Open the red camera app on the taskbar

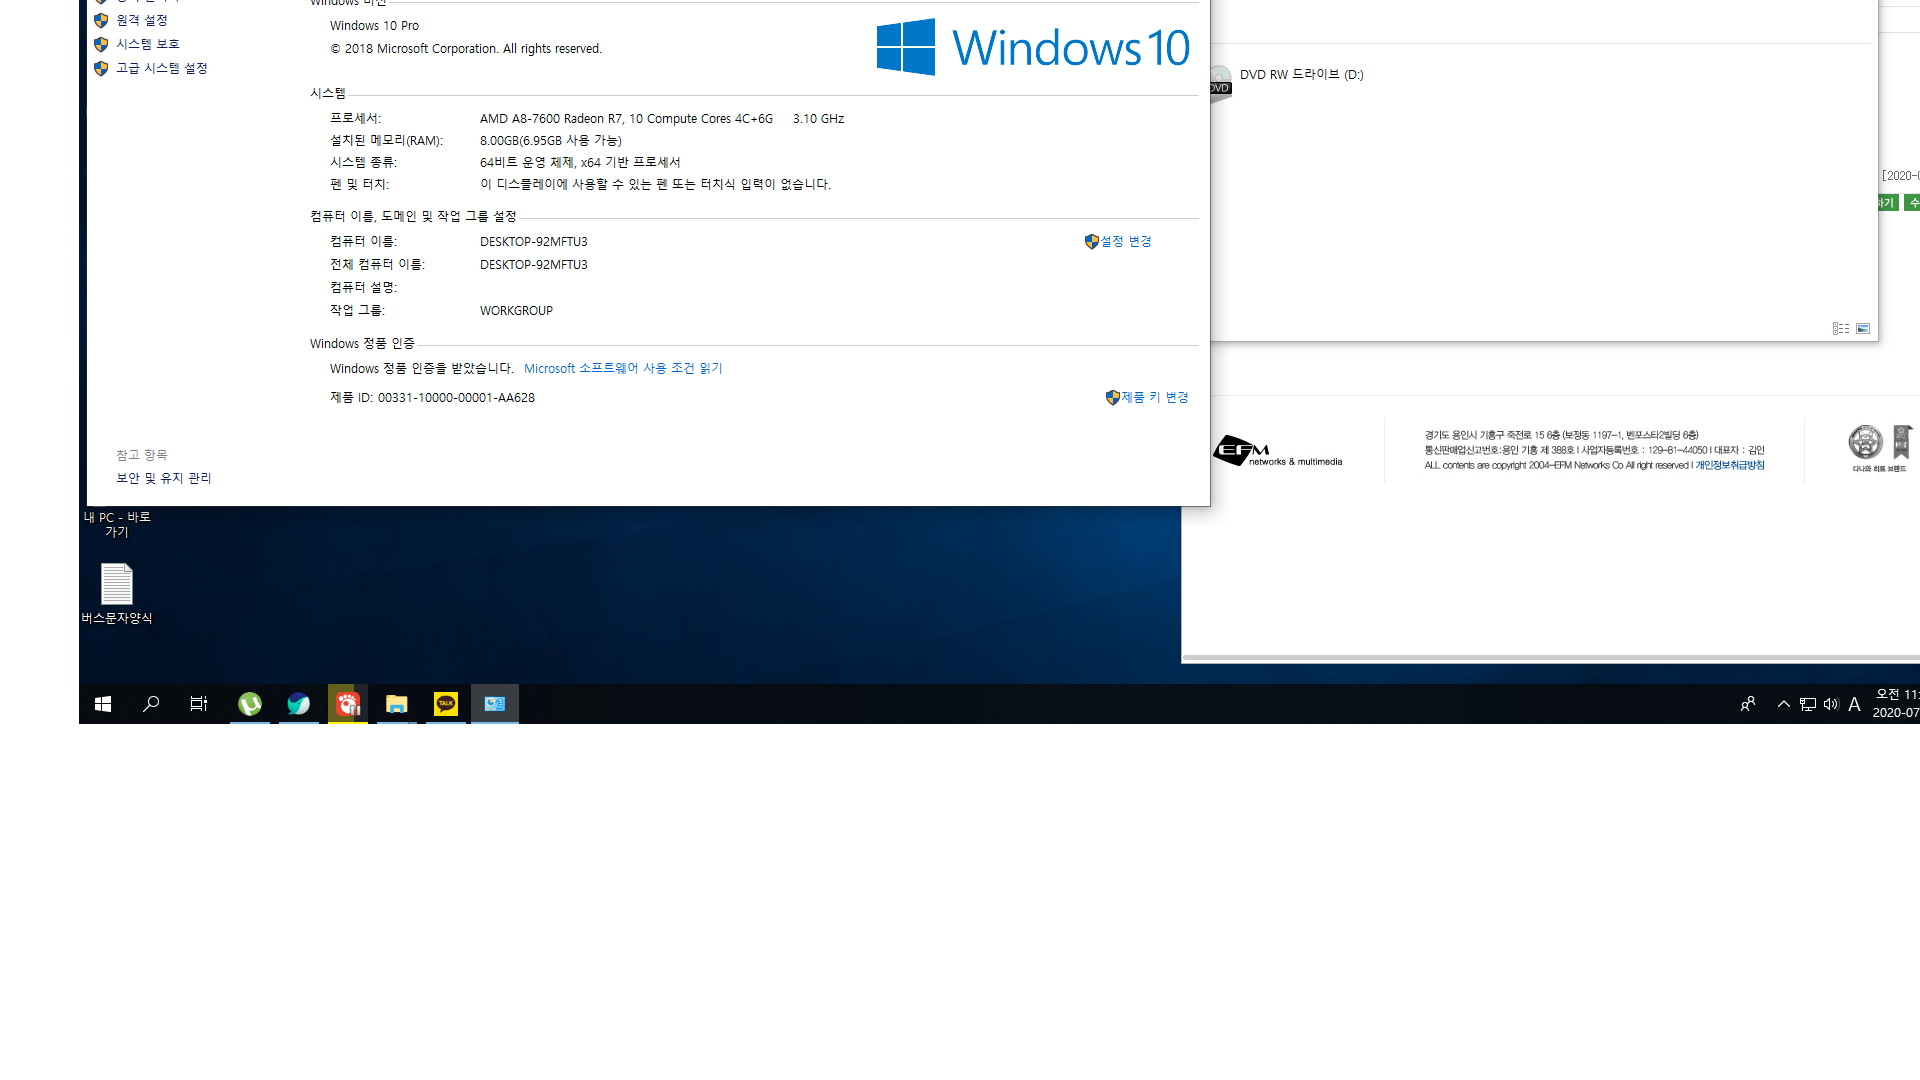[x=348, y=704]
